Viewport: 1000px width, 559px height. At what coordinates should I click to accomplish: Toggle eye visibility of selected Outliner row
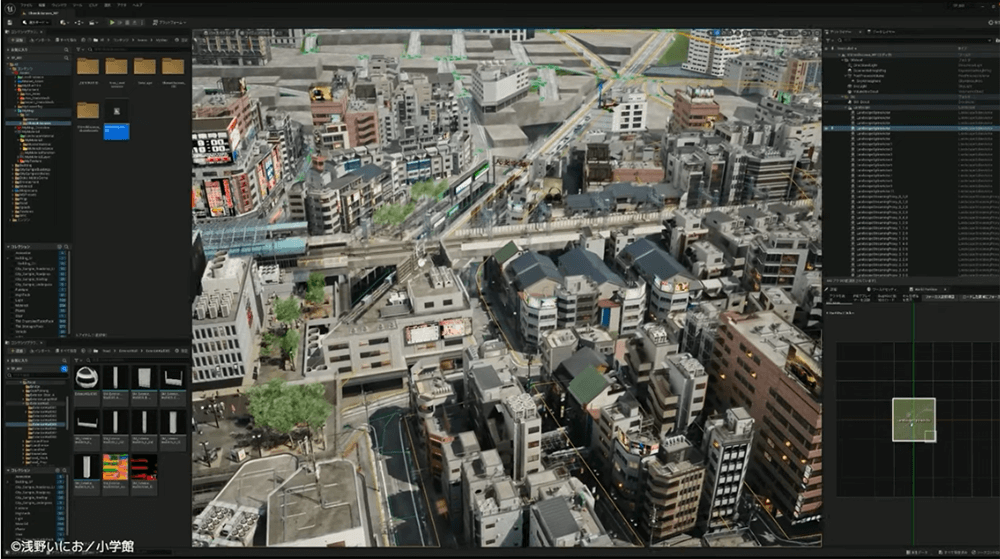click(828, 128)
